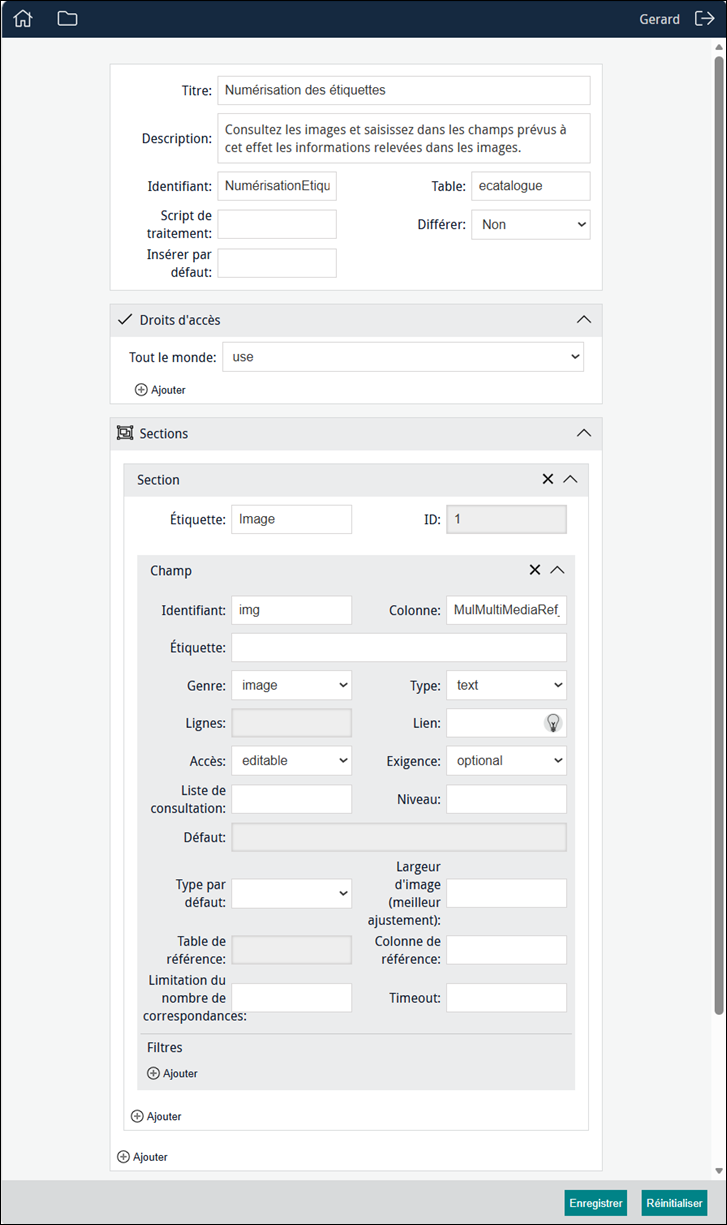Click the form Identifiant field NumérisationEtiqu

pyautogui.click(x=277, y=186)
